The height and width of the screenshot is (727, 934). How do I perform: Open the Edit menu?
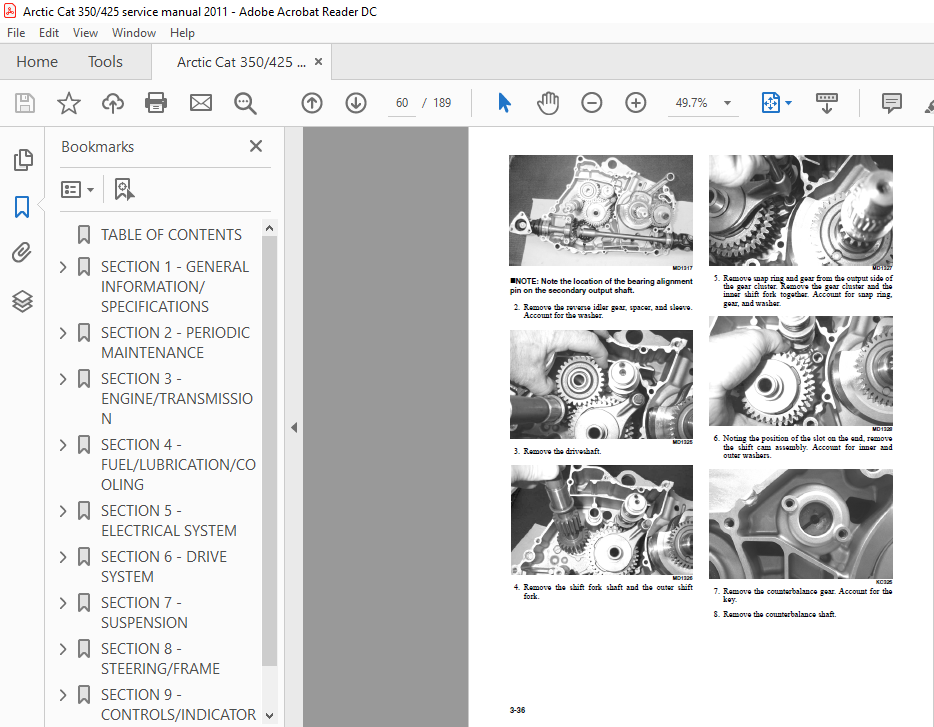point(49,33)
